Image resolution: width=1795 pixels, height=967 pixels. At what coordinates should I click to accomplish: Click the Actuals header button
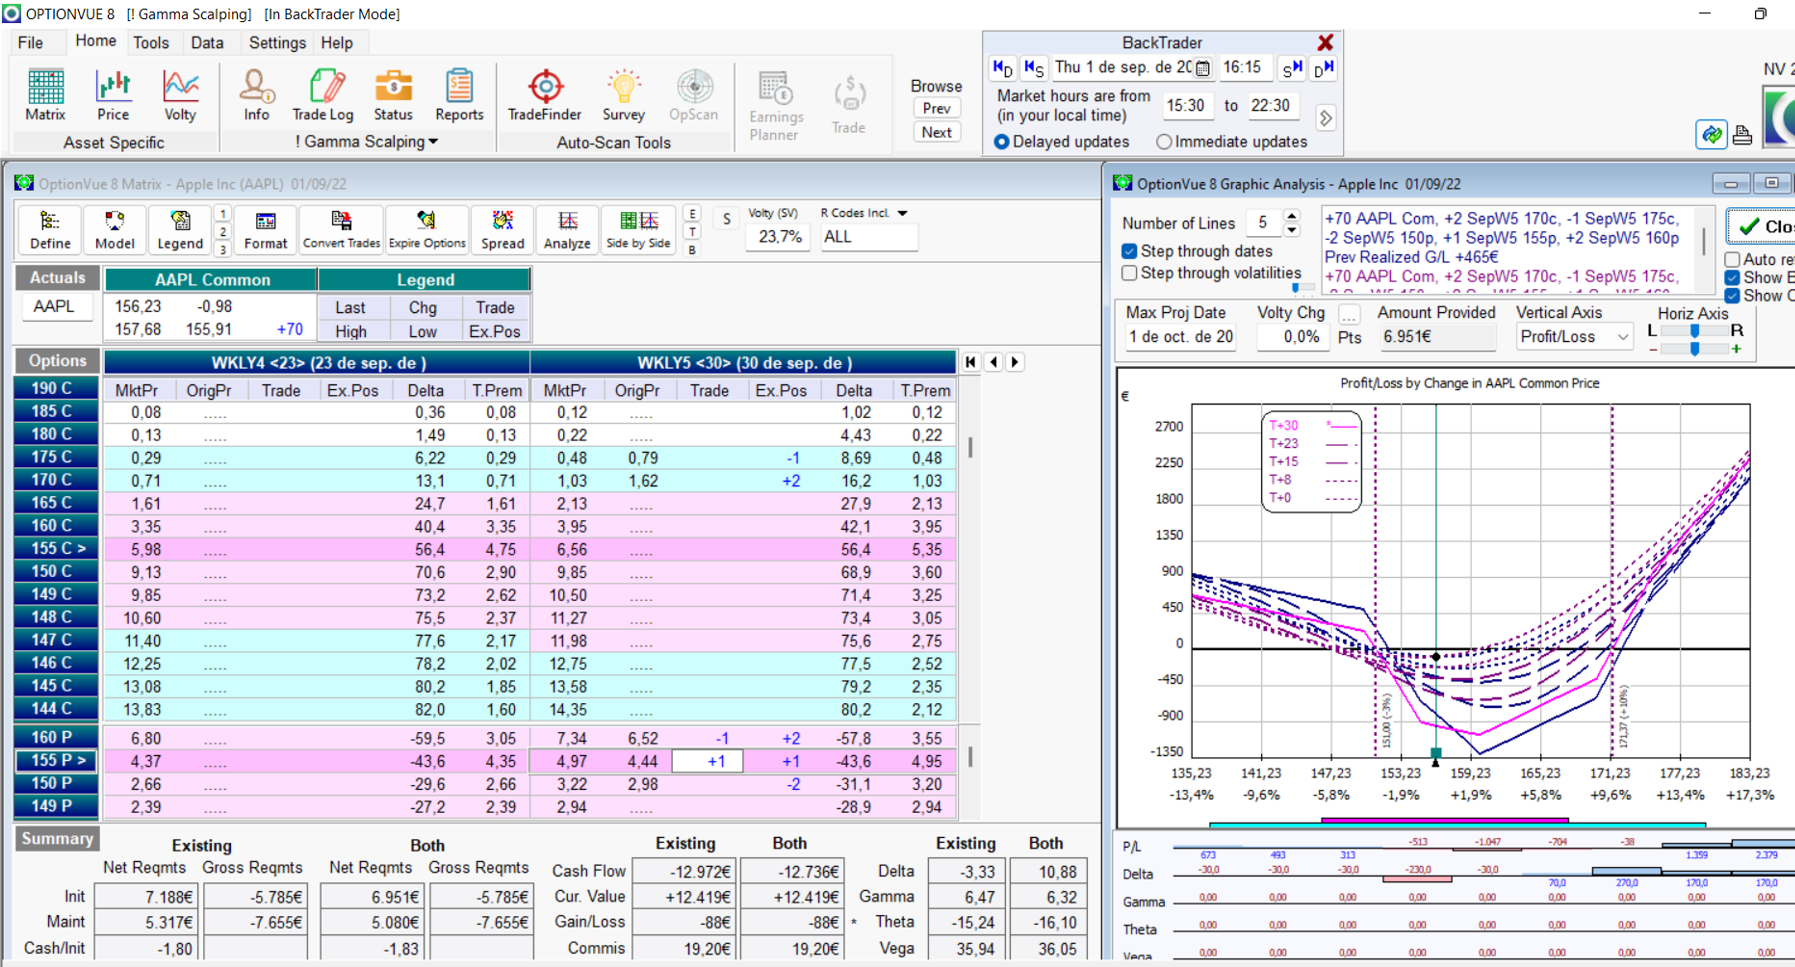[57, 278]
